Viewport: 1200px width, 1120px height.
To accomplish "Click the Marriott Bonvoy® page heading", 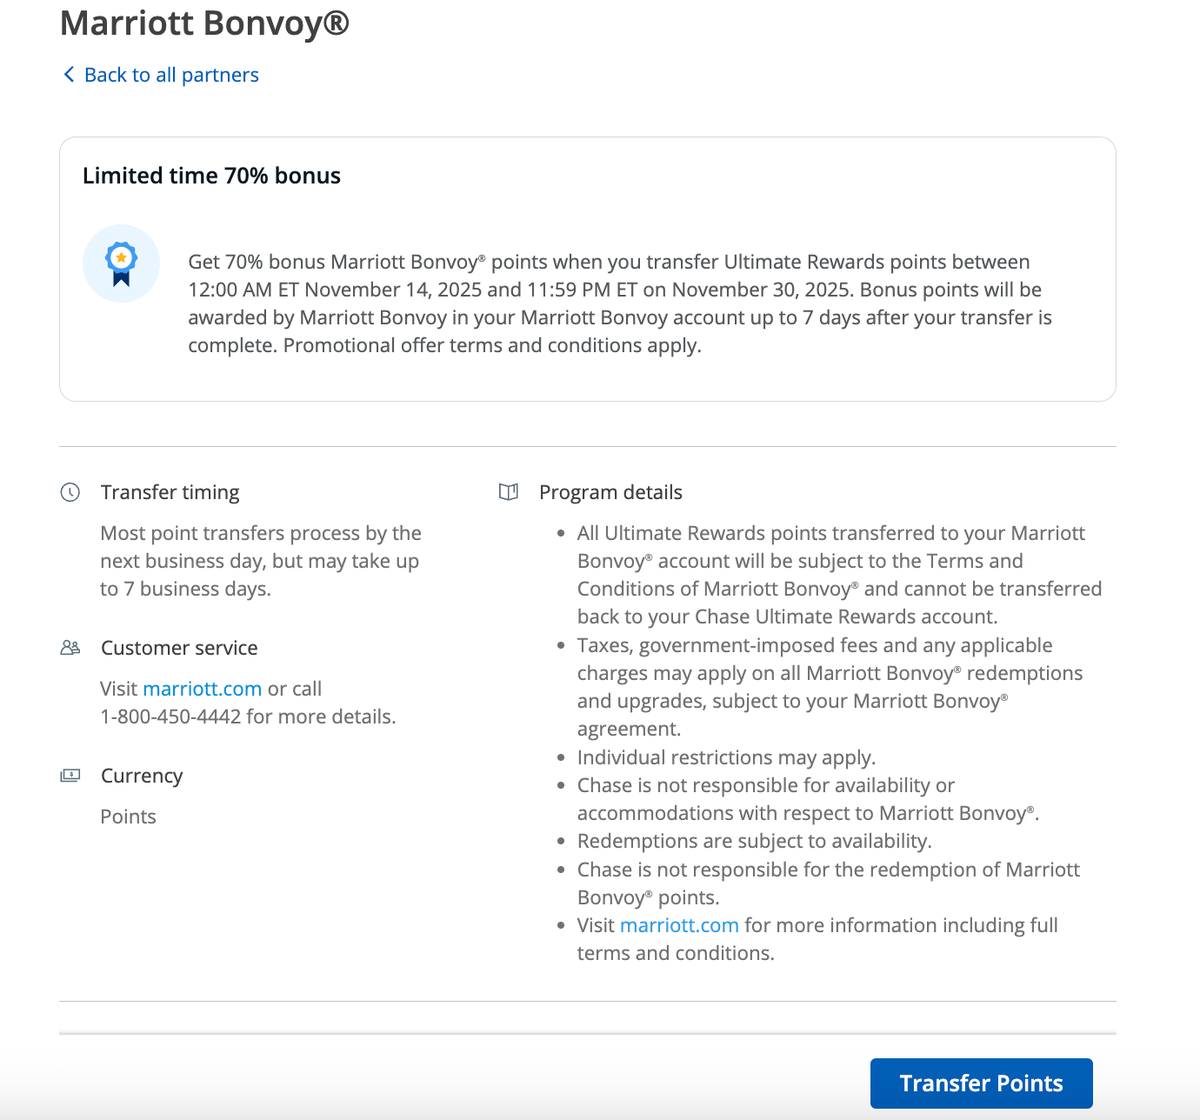I will [x=204, y=24].
